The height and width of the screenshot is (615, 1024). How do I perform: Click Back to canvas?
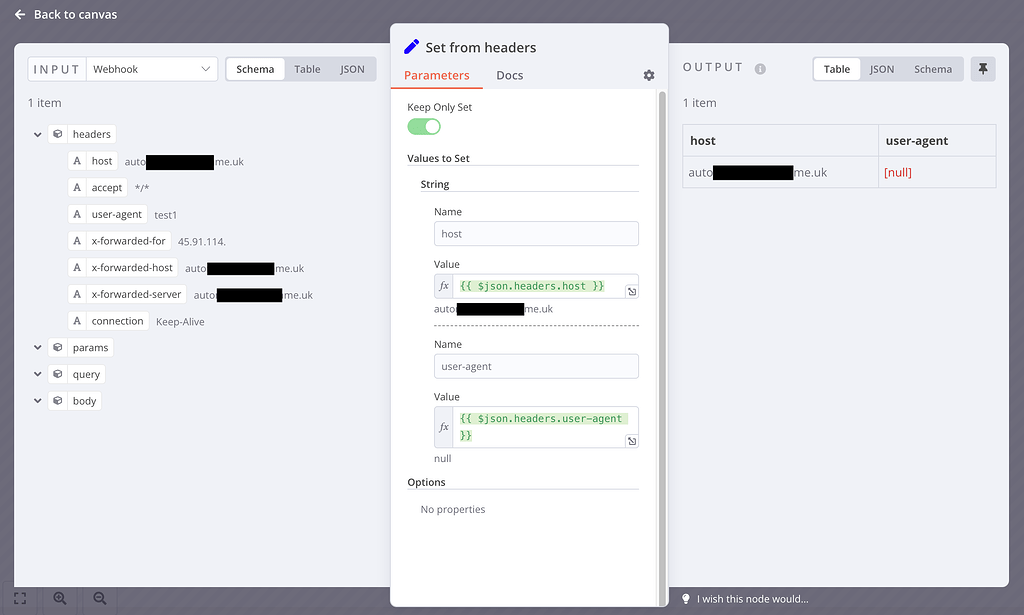click(65, 14)
